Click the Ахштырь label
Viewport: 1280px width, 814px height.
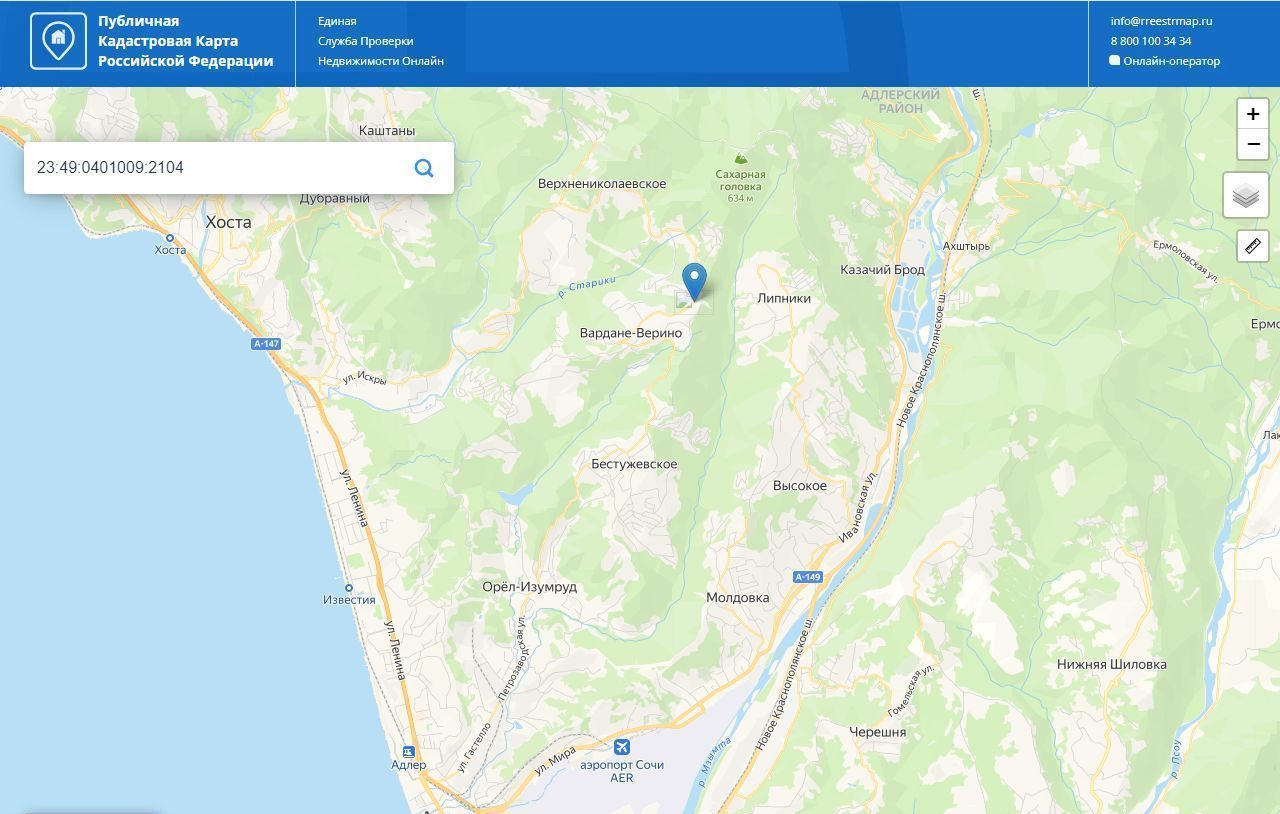[x=966, y=246]
